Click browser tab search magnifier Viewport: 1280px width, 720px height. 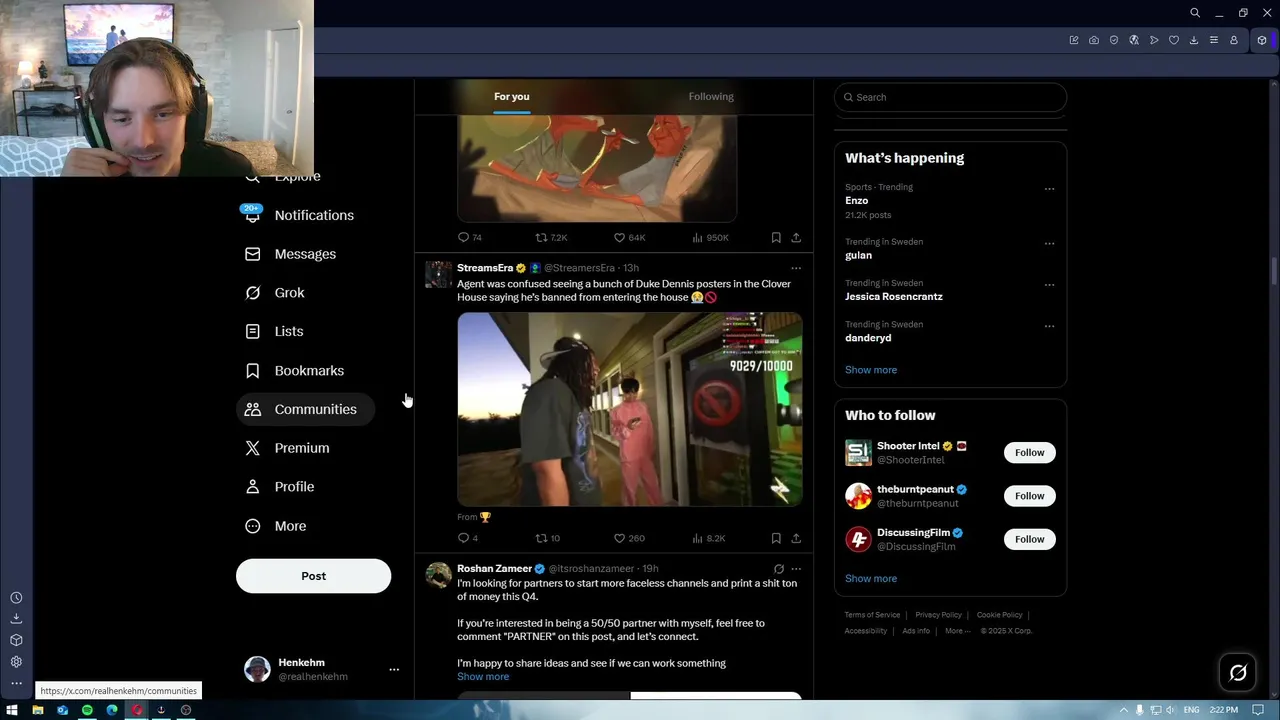[x=1195, y=13]
